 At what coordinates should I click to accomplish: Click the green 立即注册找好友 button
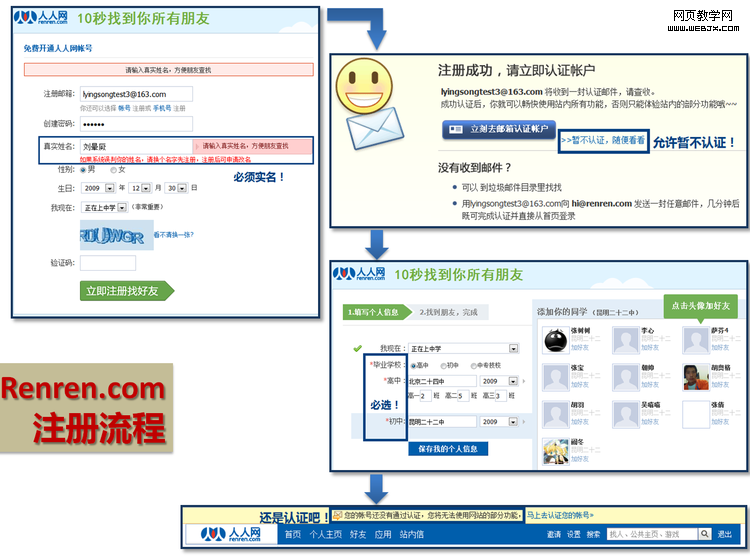pyautogui.click(x=126, y=291)
